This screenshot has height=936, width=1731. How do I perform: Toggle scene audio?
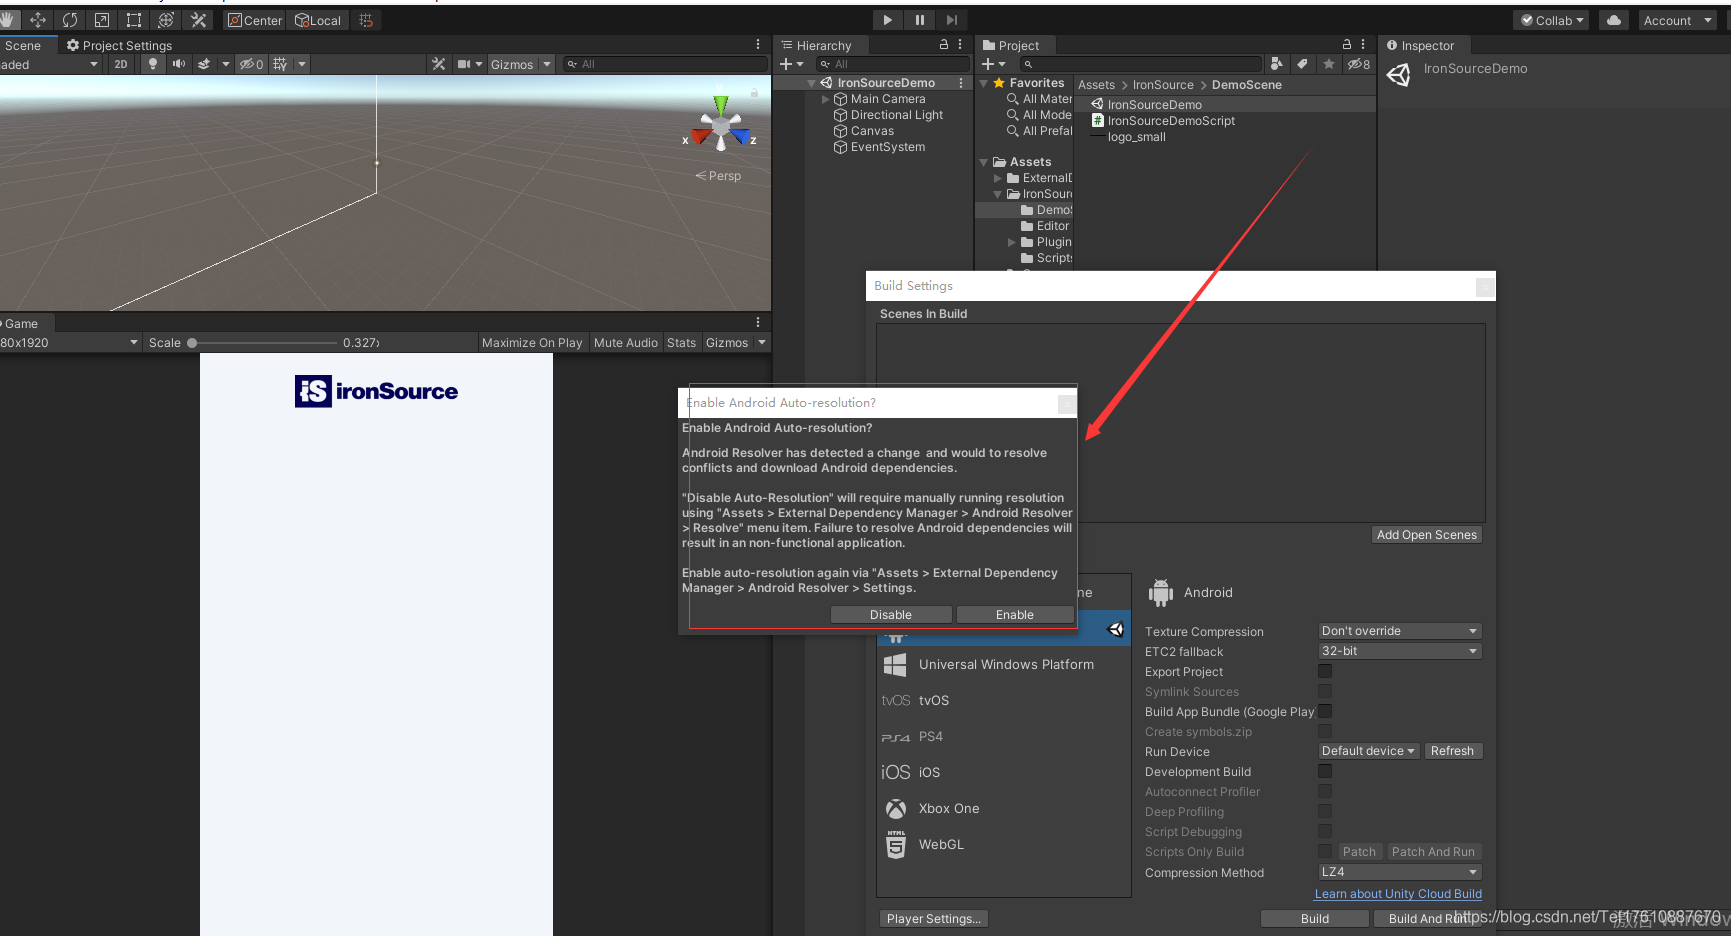(179, 64)
